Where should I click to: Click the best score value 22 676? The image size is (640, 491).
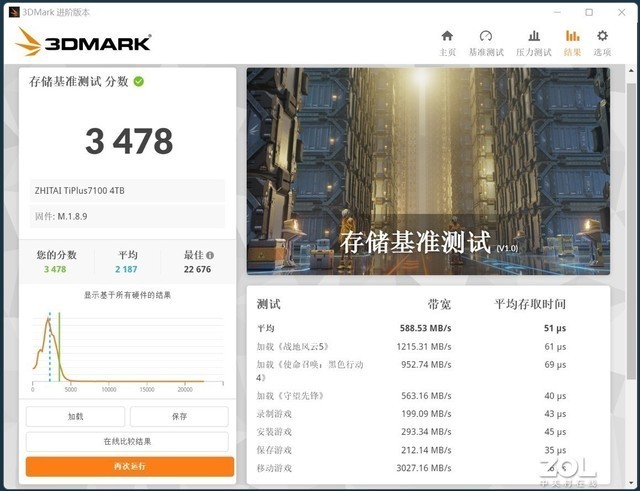click(197, 269)
